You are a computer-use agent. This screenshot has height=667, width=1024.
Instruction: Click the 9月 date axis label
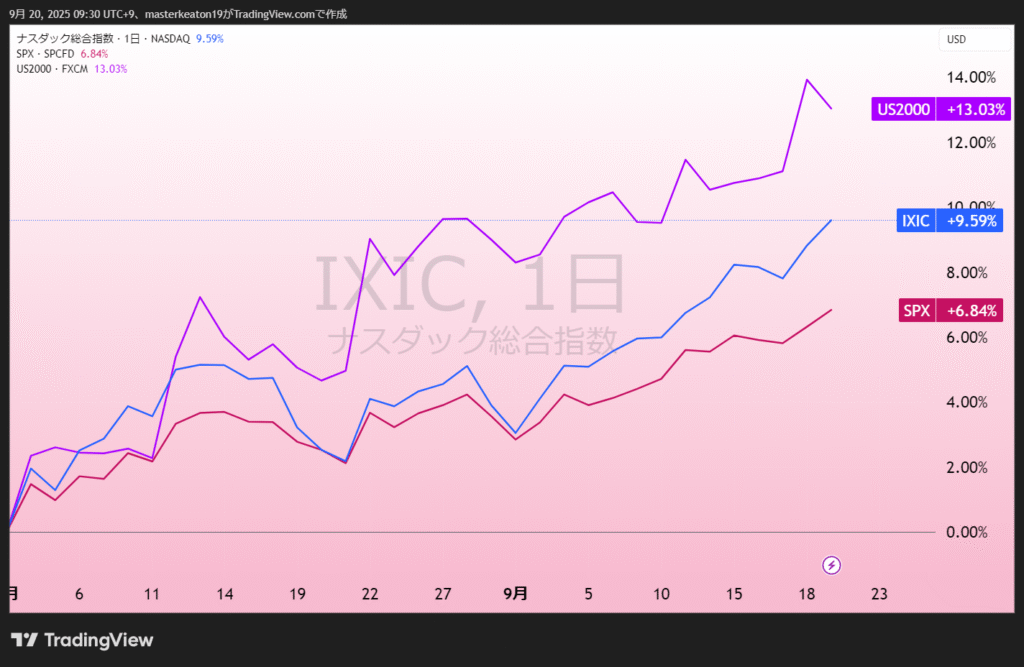tap(515, 593)
